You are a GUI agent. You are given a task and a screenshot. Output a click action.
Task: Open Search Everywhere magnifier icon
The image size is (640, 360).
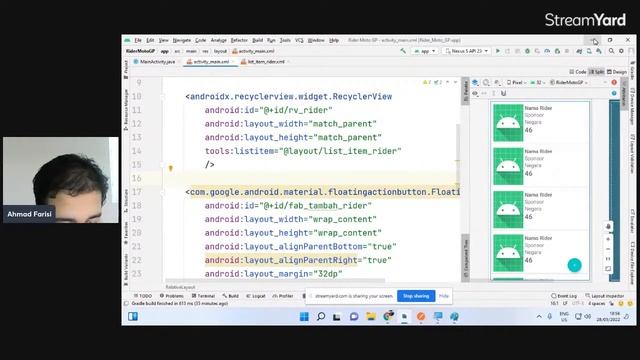click(x=611, y=51)
